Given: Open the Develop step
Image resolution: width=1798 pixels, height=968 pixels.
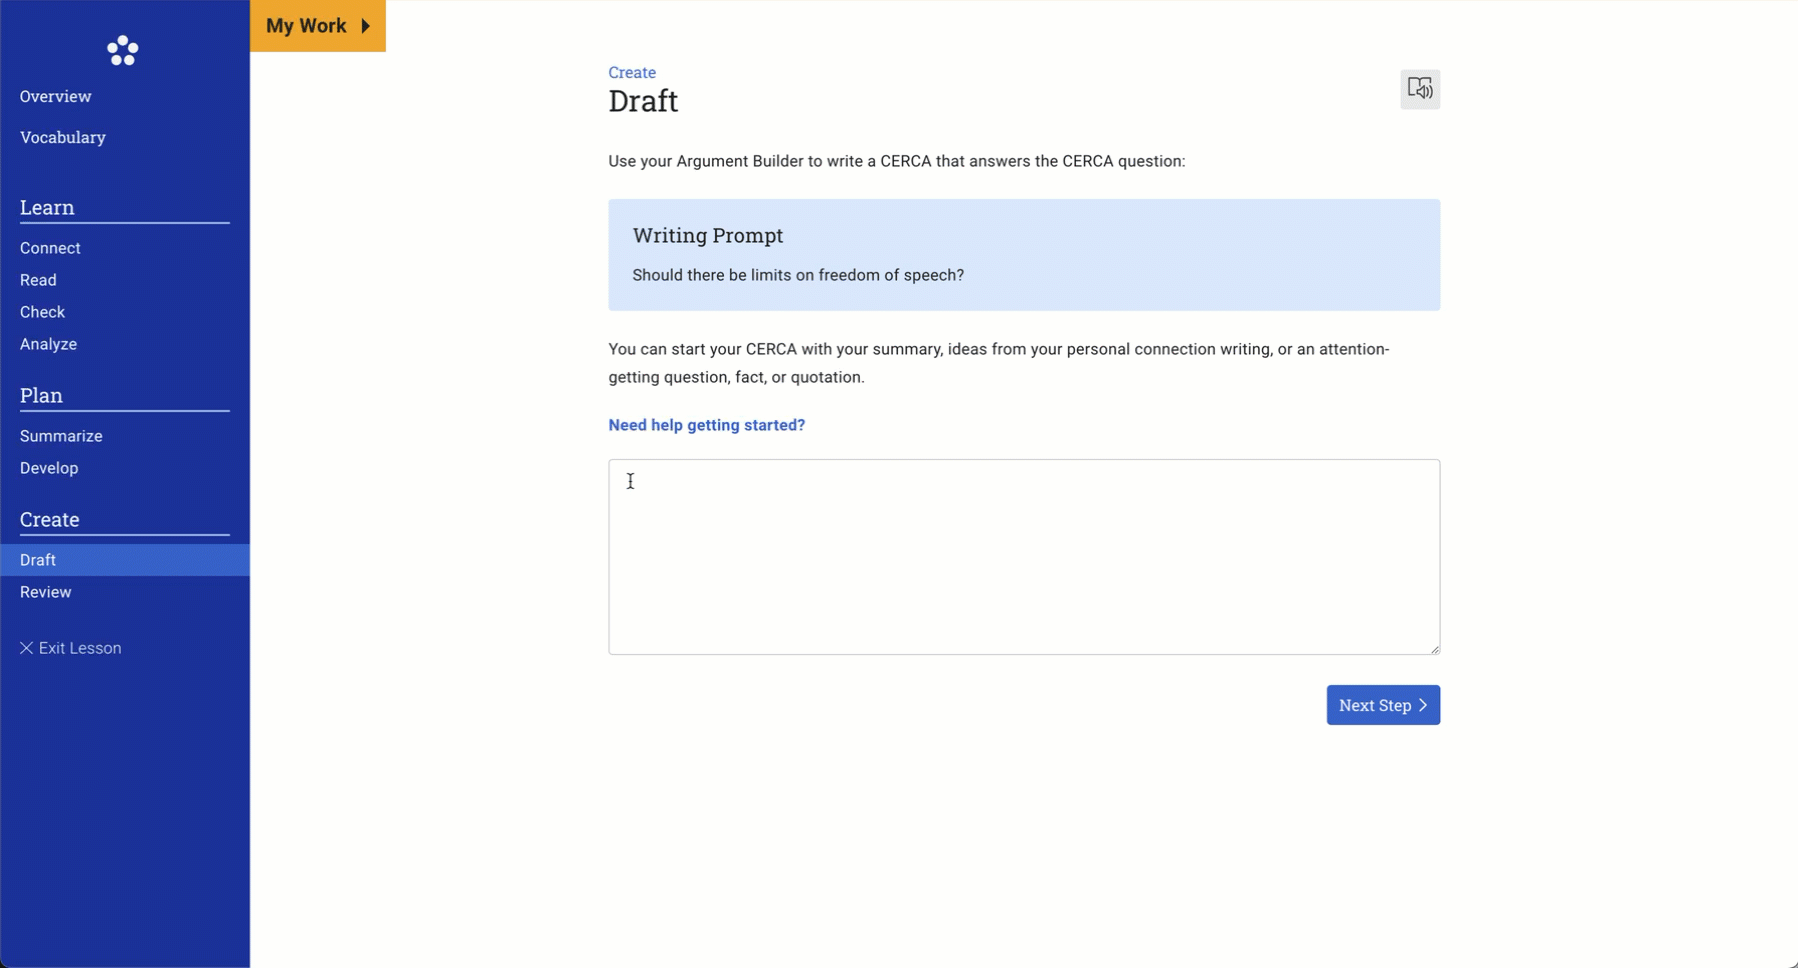Looking at the screenshot, I should pos(49,468).
